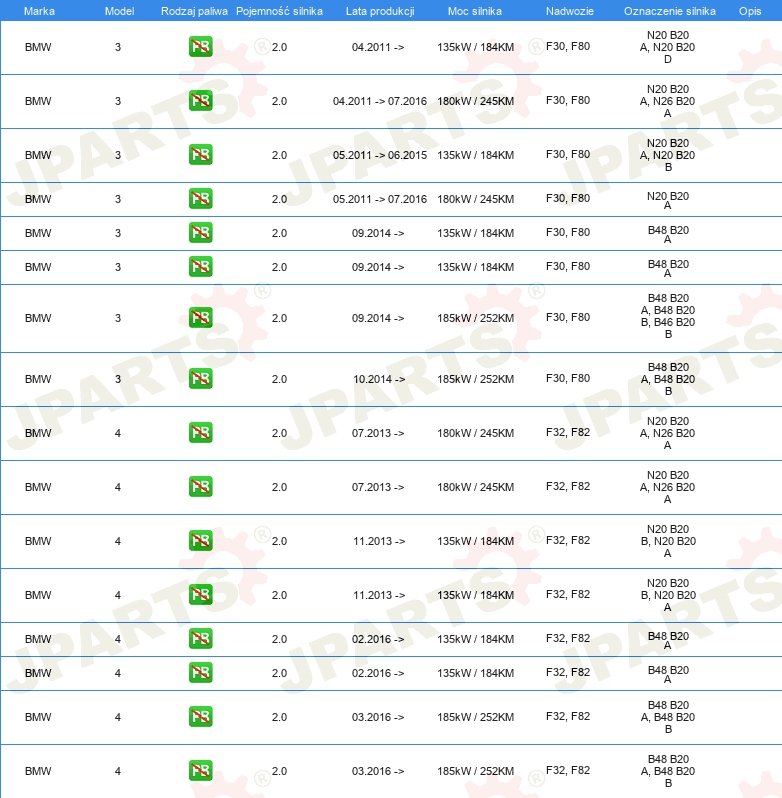Select capacity '2.0' in the 05.2011 -> 06.2015 row

(279, 155)
